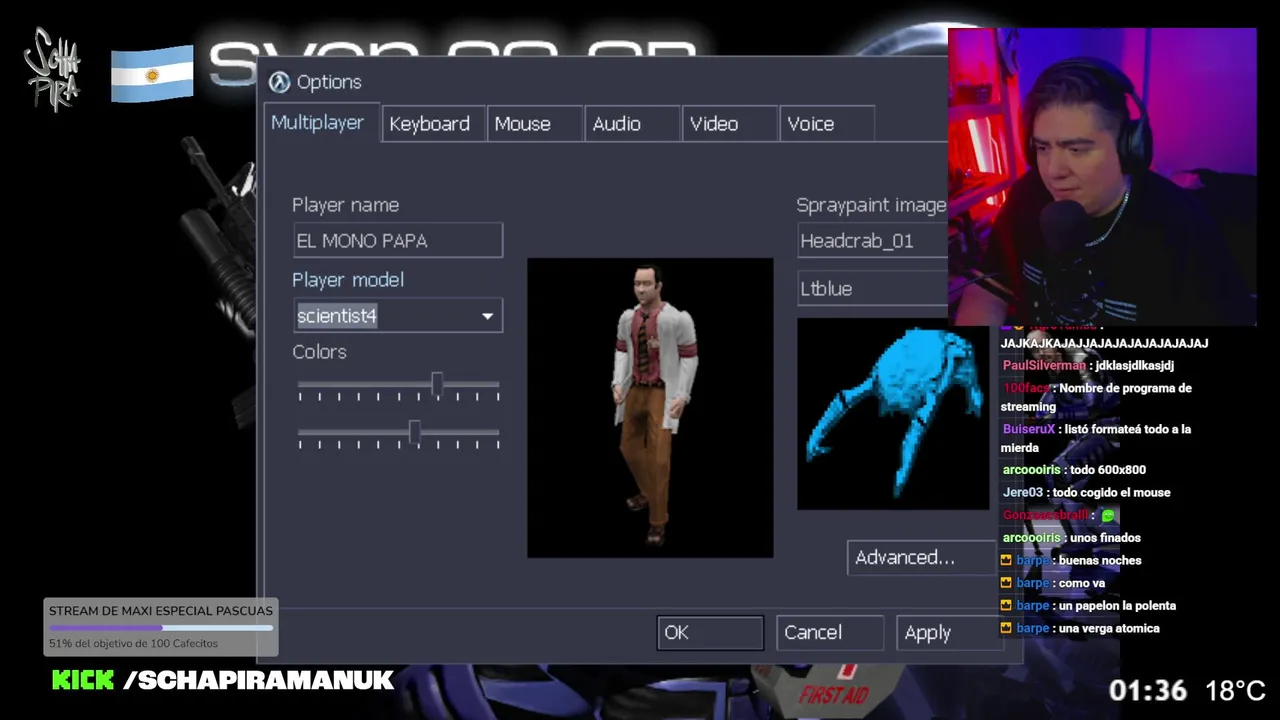Click the scientist player model preview
Viewport: 1280px width, 720px height.
coord(650,408)
